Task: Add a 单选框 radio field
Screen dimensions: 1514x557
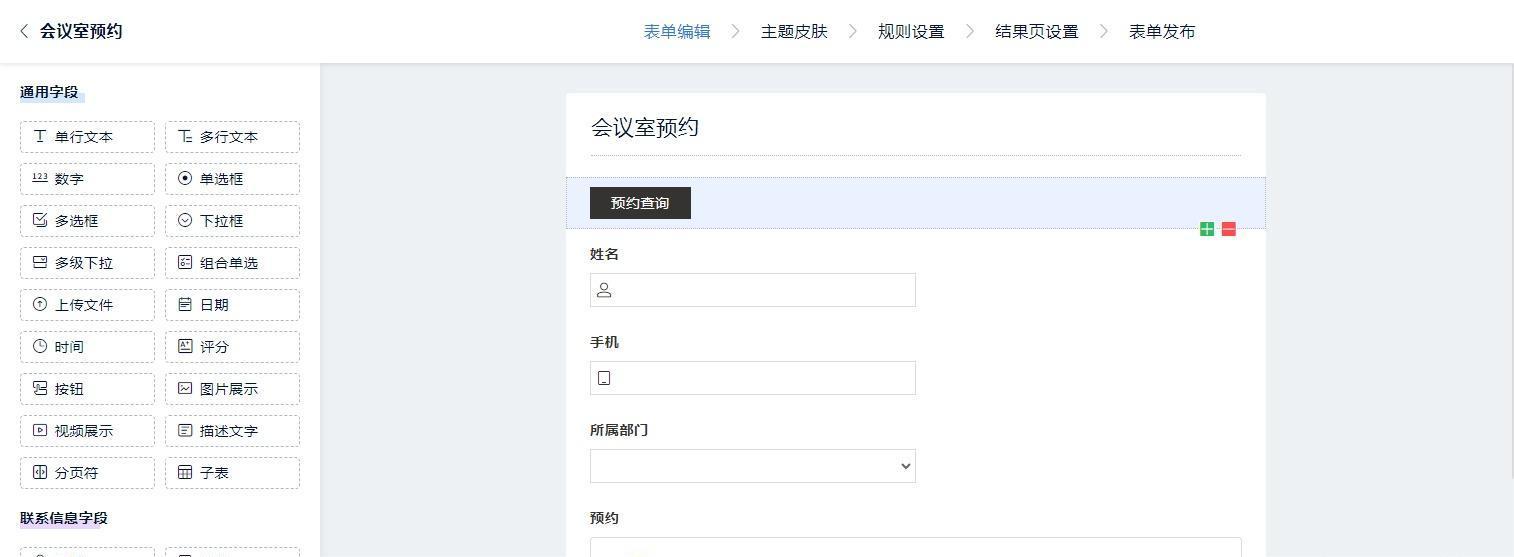Action: pos(232,179)
